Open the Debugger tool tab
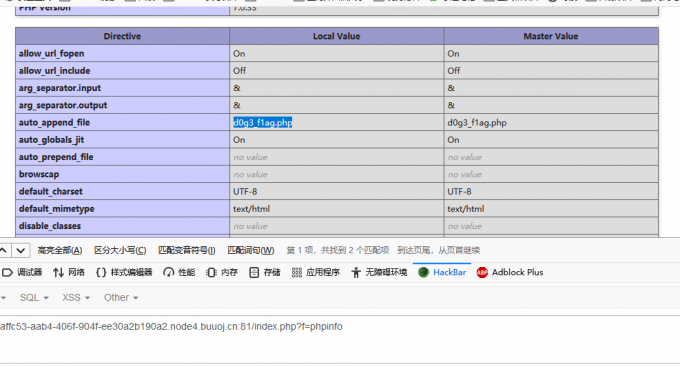The width and height of the screenshot is (680, 367). tap(22, 272)
